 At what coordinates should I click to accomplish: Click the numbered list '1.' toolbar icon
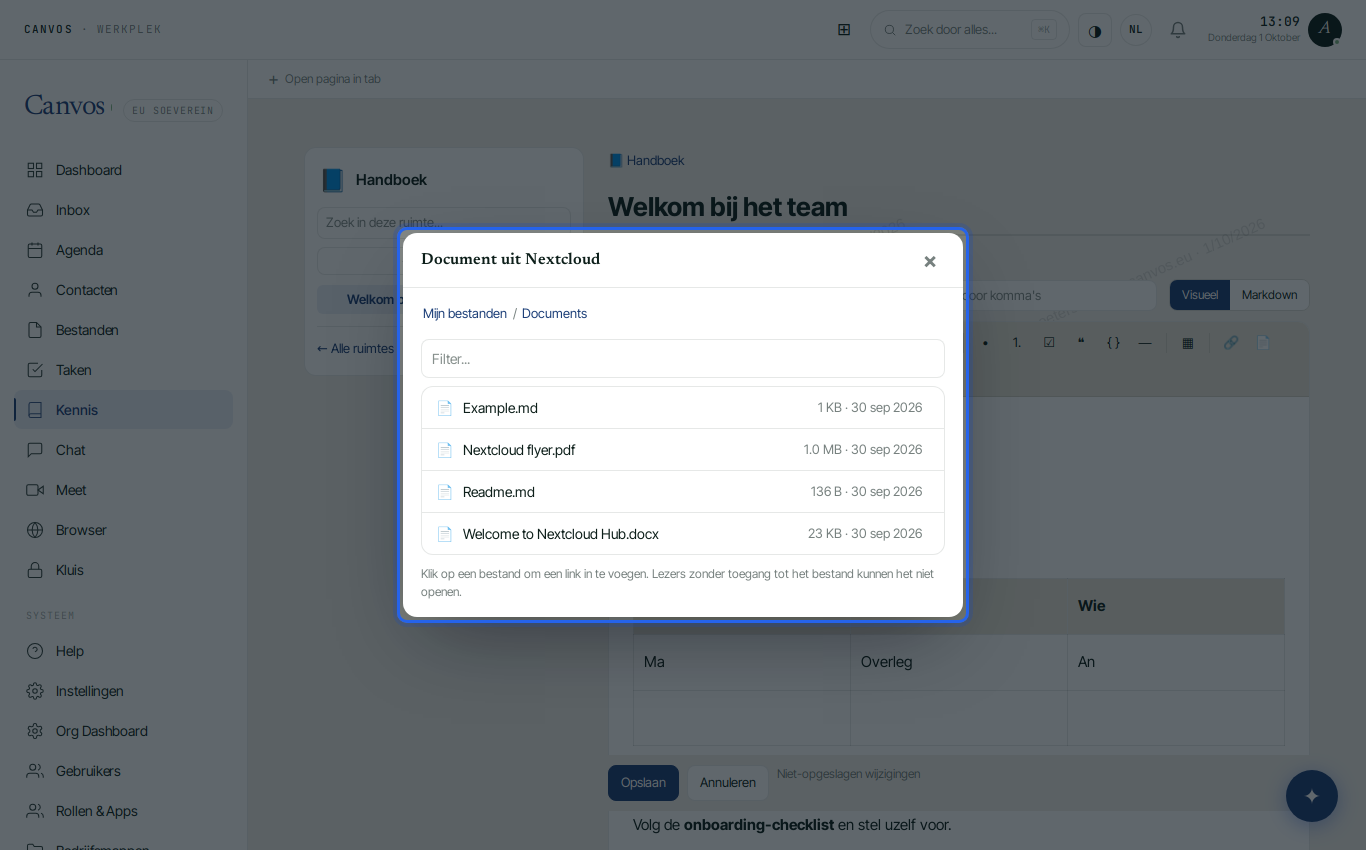(x=1017, y=342)
